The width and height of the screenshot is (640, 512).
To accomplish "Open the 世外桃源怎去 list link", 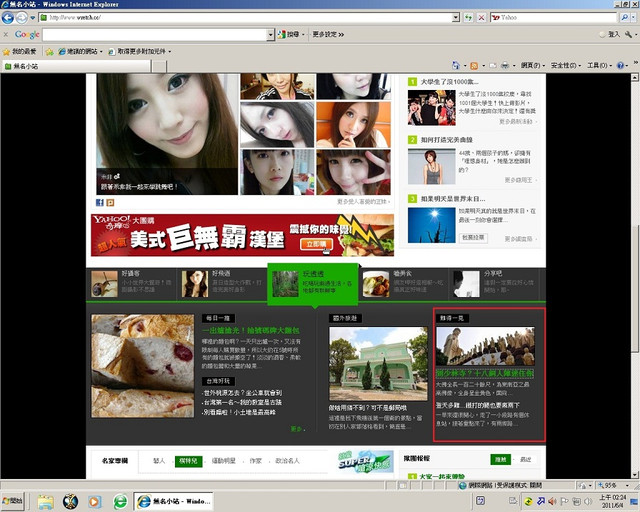I will coord(242,393).
